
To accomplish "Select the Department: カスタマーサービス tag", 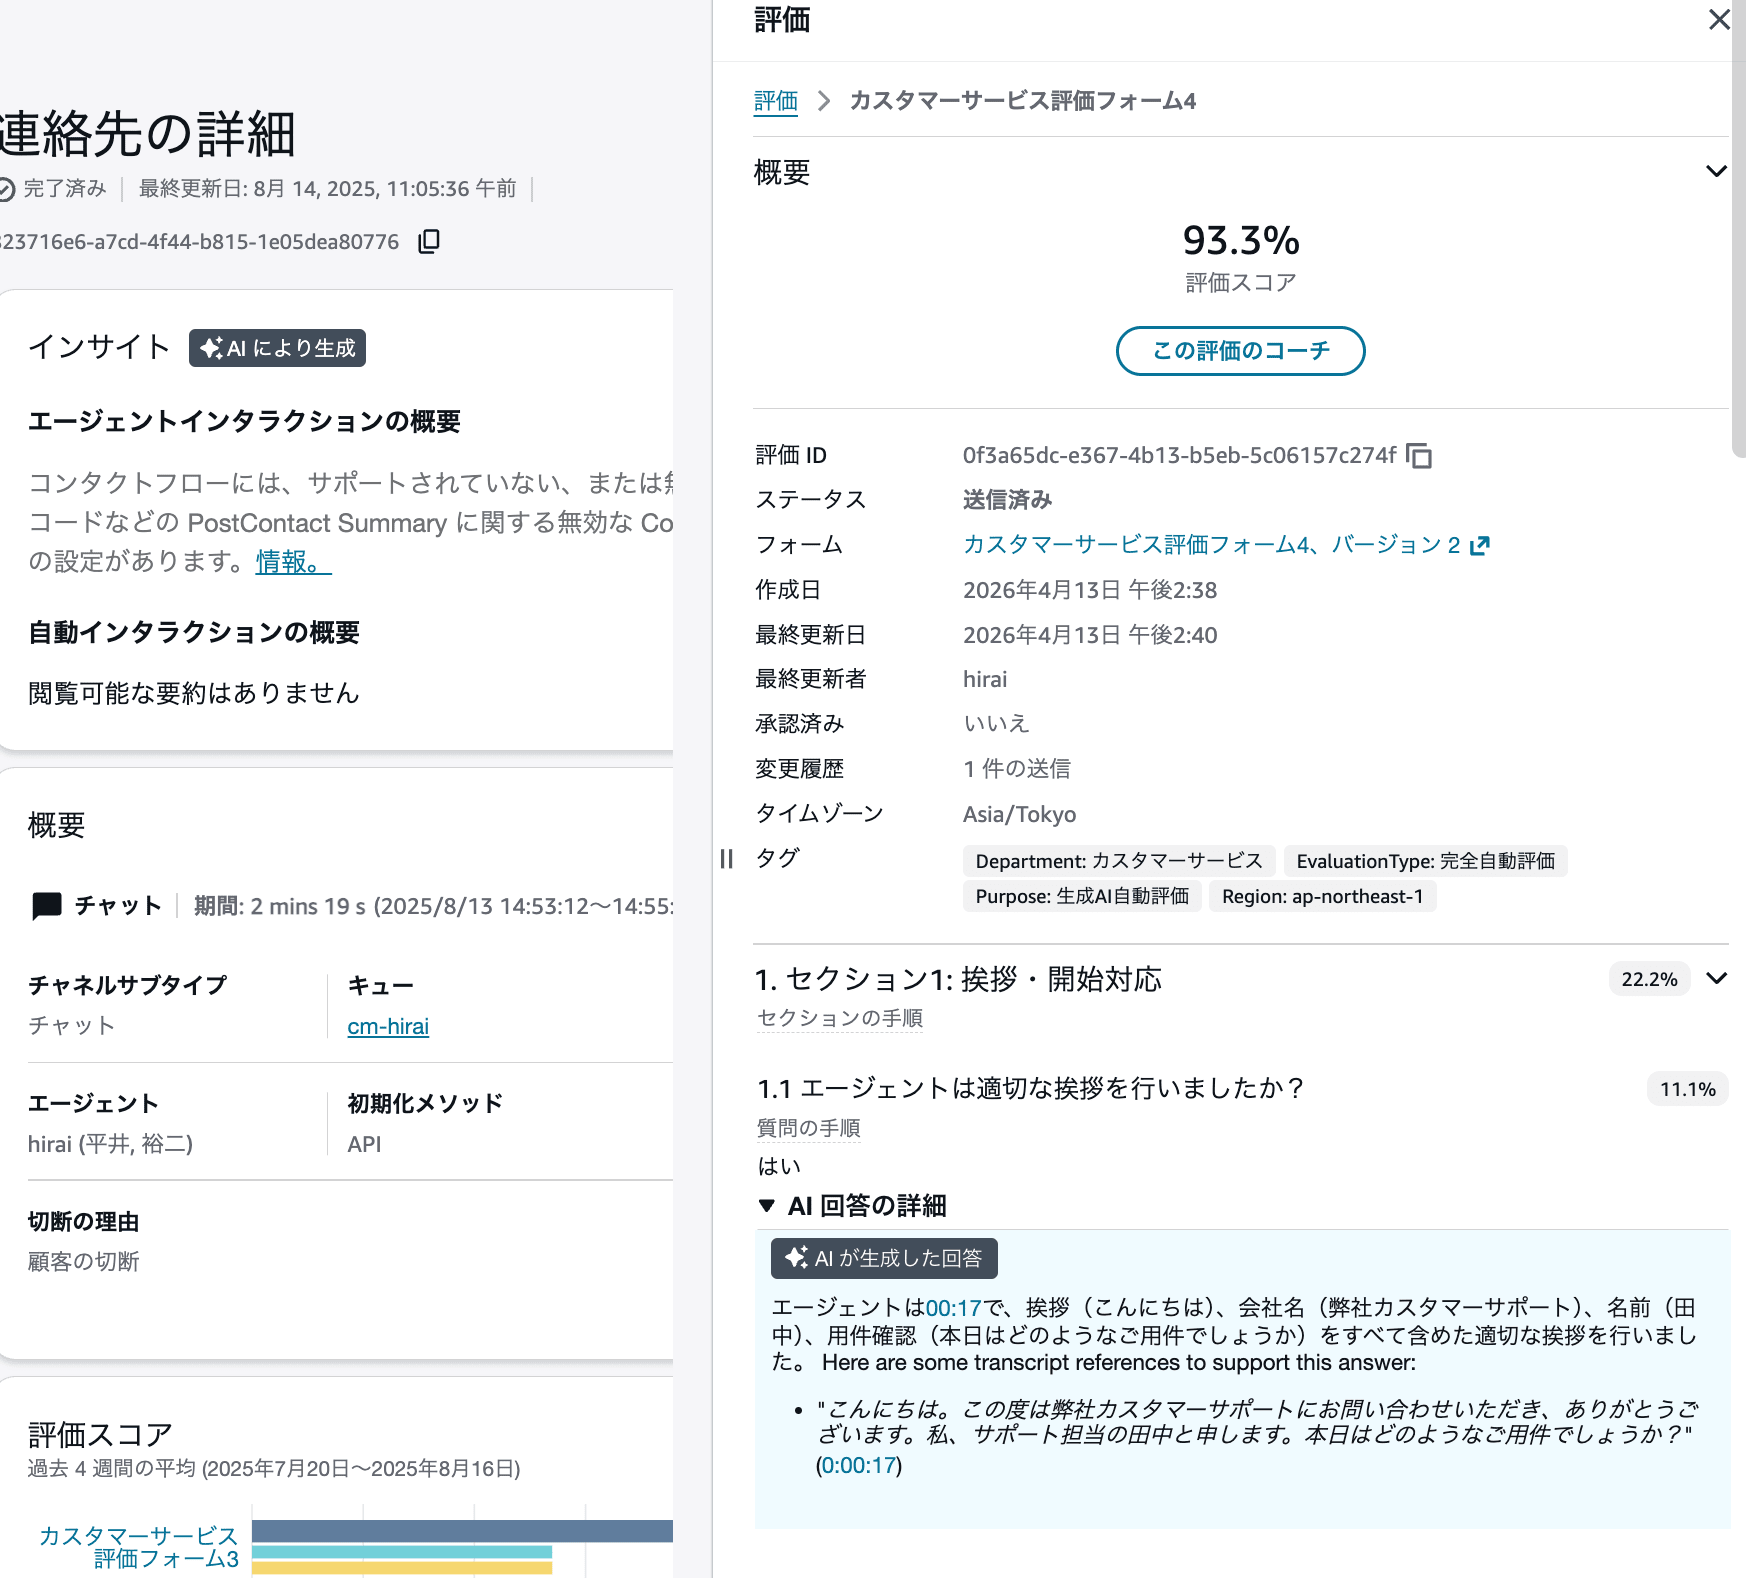I will pos(1117,861).
